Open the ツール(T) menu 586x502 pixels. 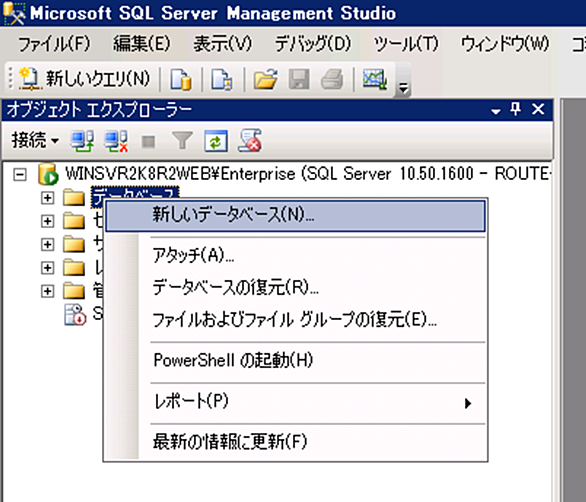(x=406, y=44)
